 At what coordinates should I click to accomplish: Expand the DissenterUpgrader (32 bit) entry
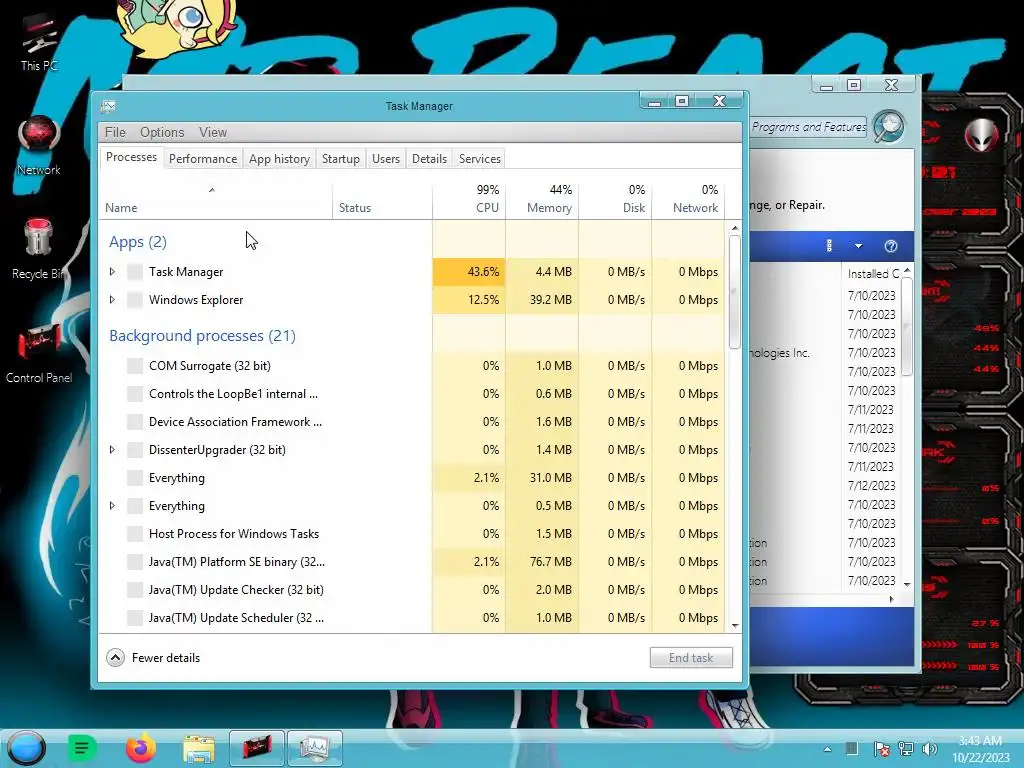(112, 450)
